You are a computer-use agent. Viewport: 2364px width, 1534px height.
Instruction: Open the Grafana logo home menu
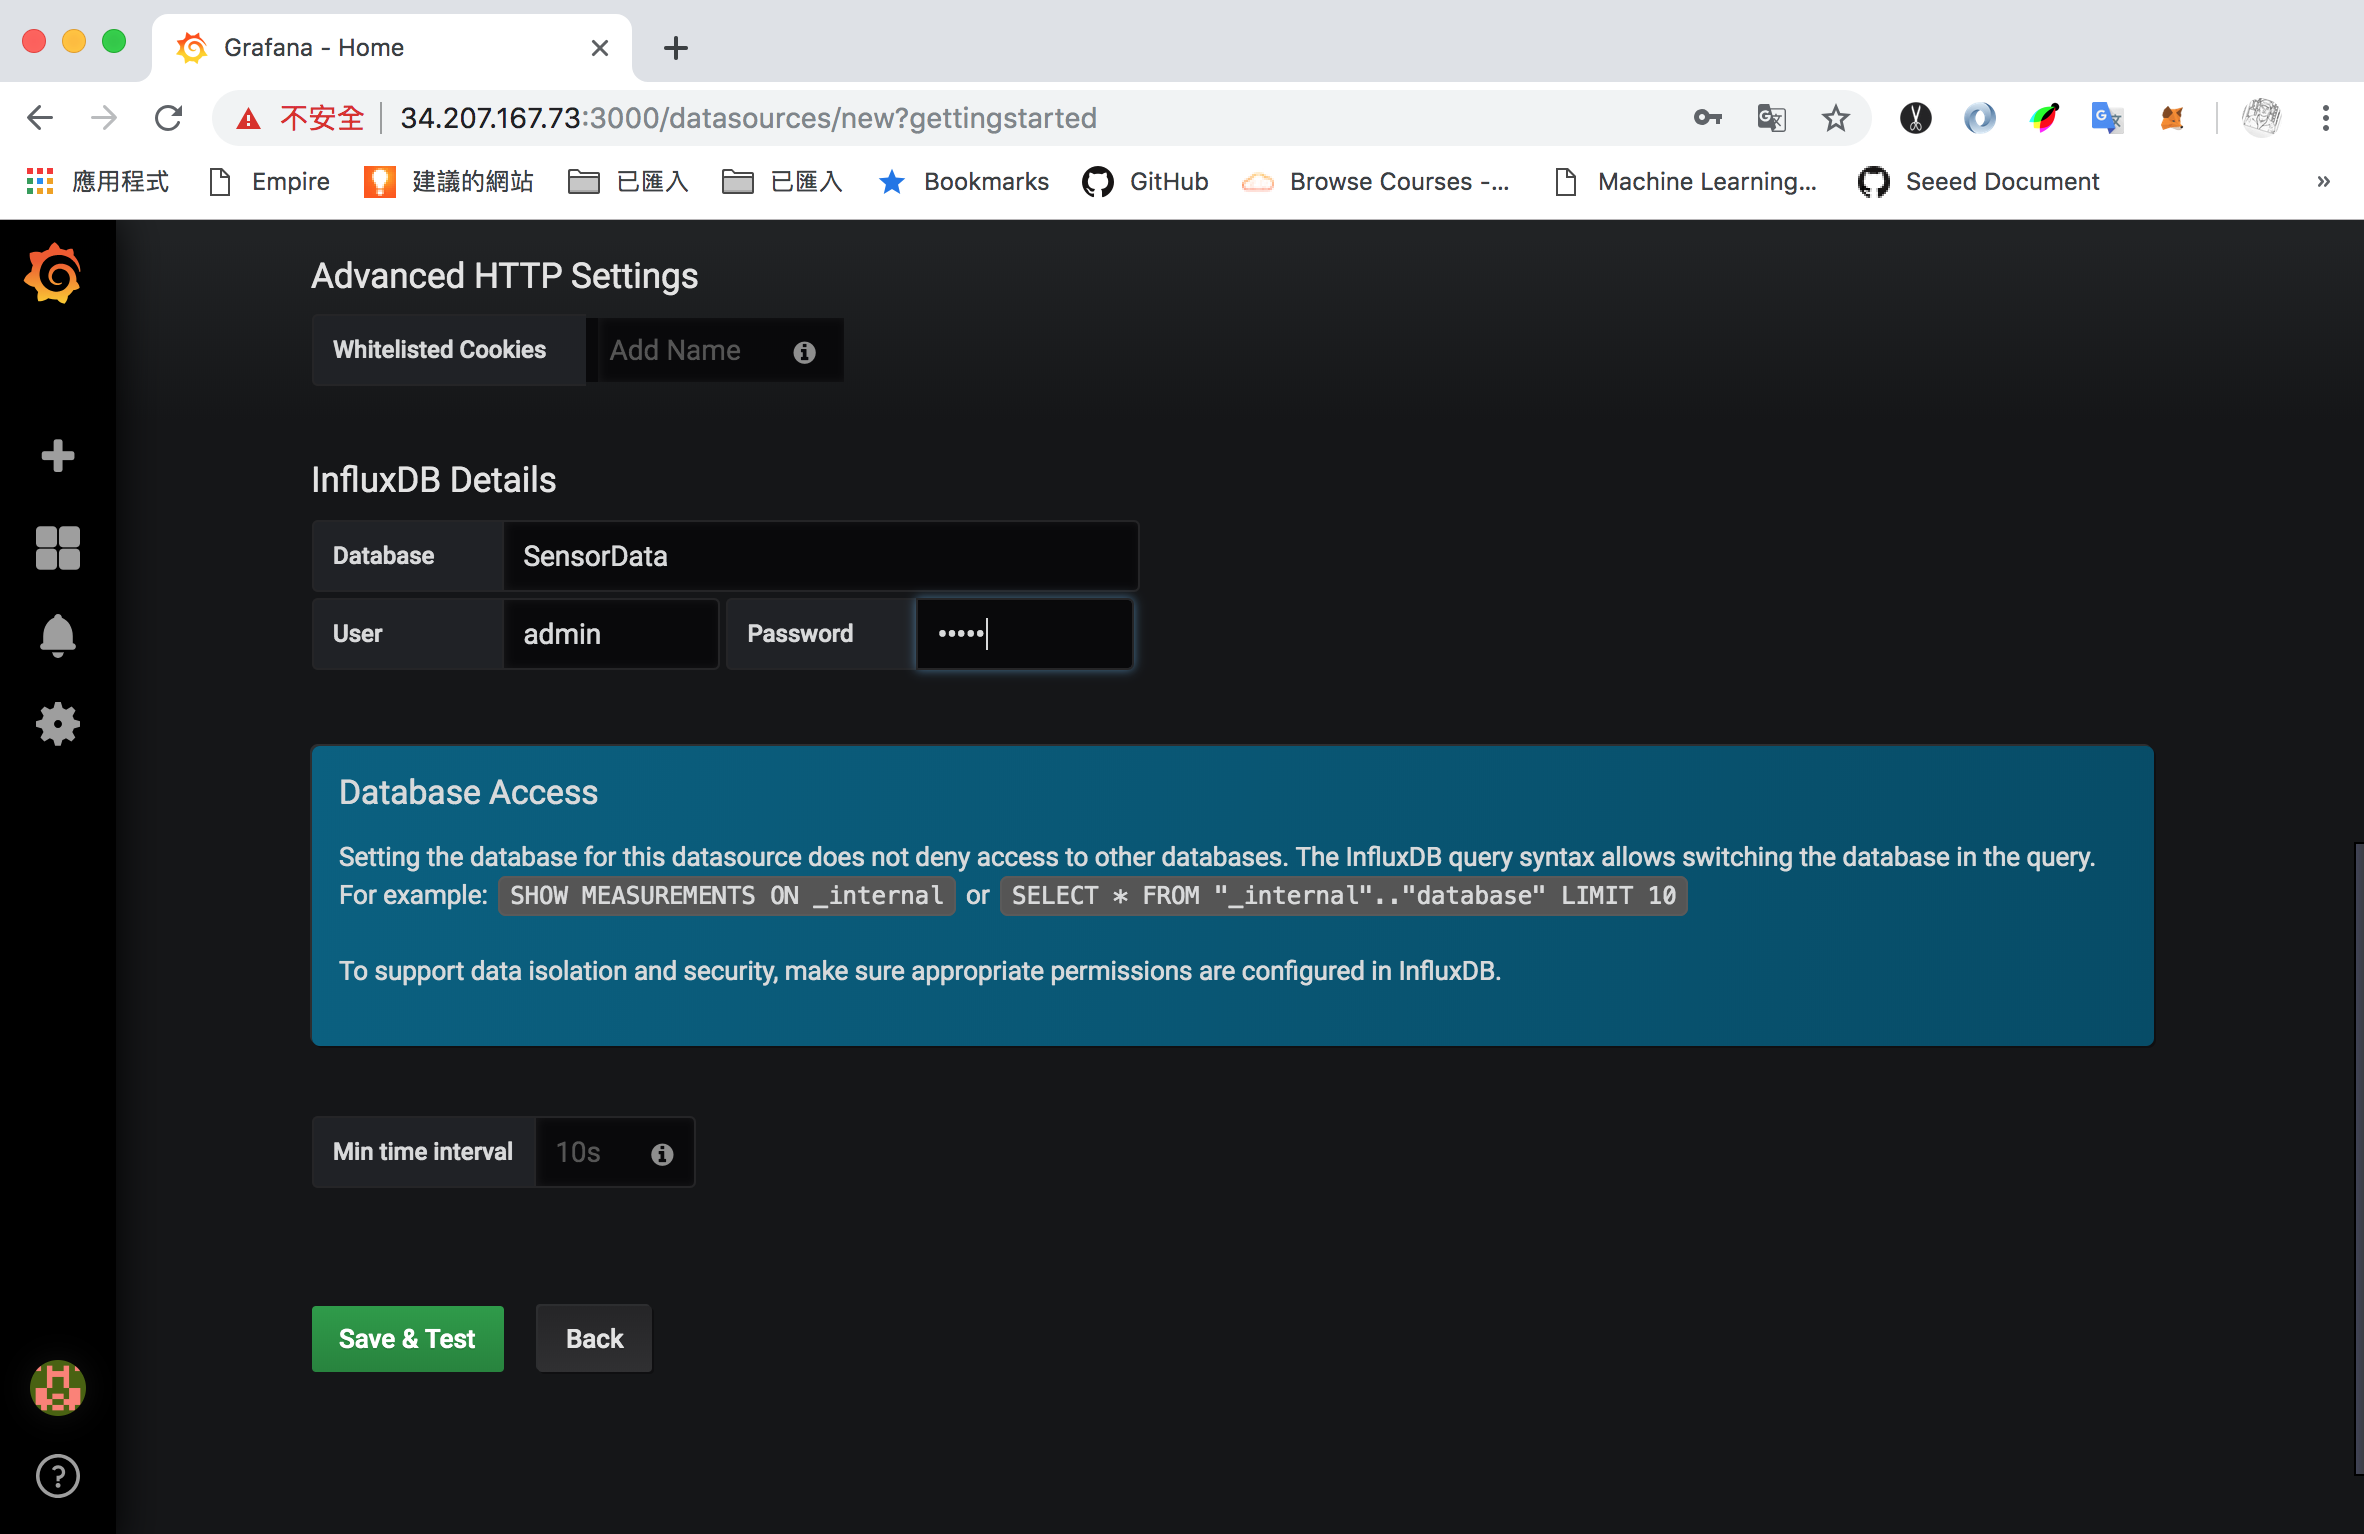coord(53,274)
